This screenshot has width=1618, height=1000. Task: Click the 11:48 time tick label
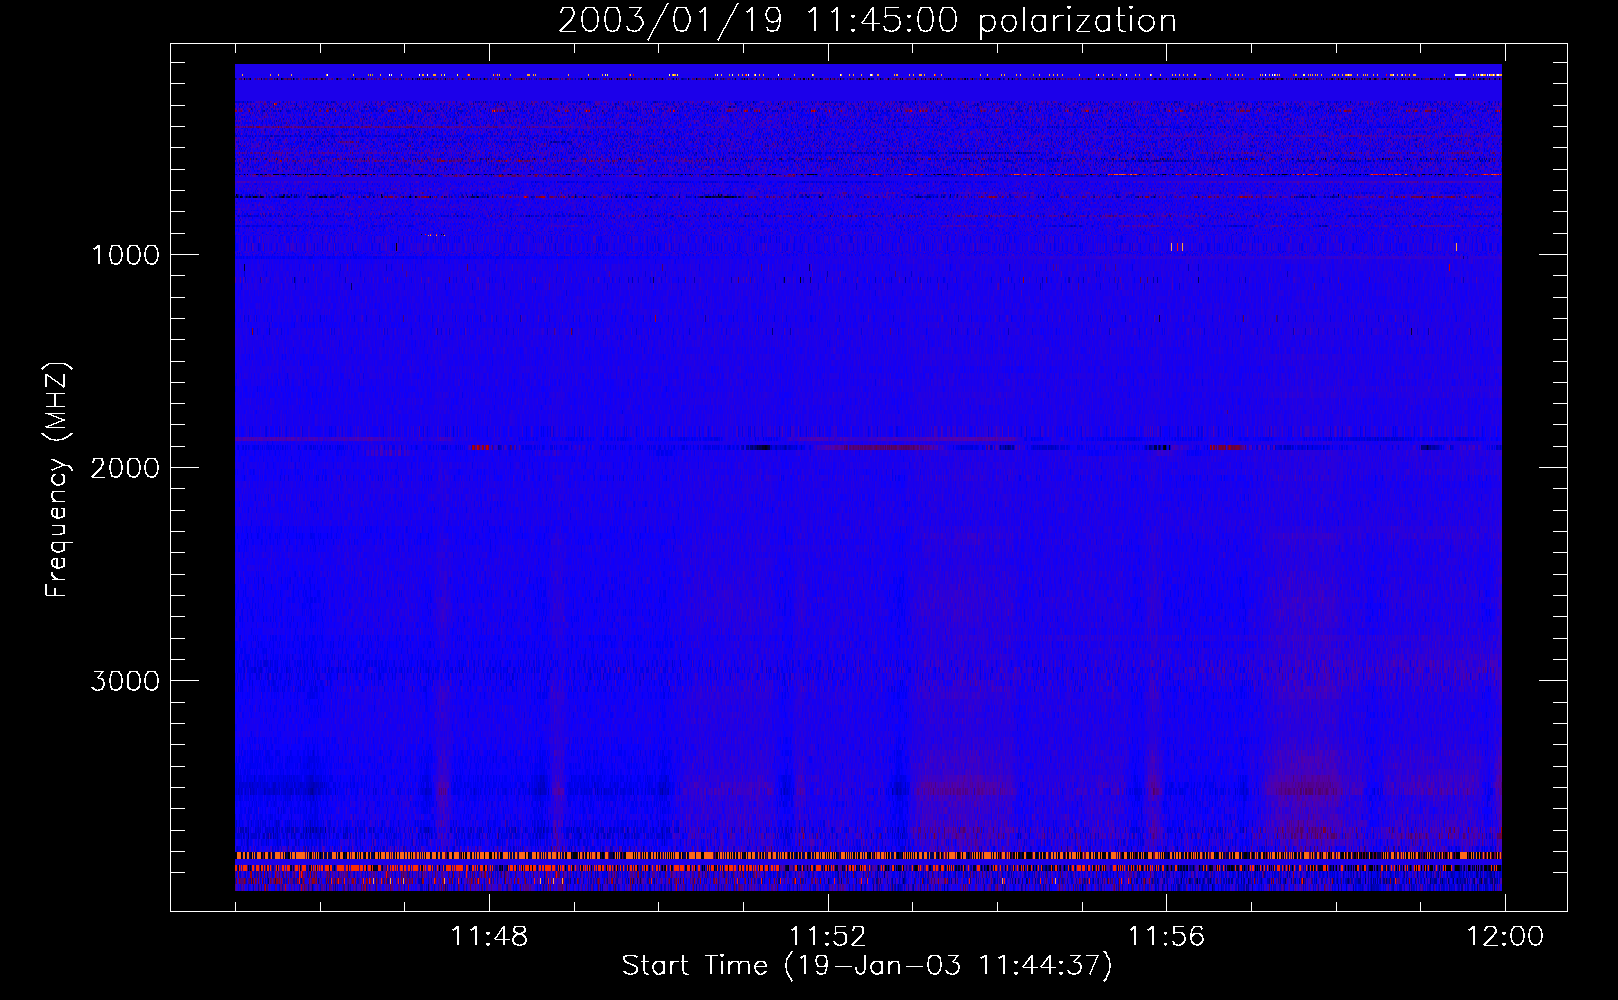pos(489,937)
